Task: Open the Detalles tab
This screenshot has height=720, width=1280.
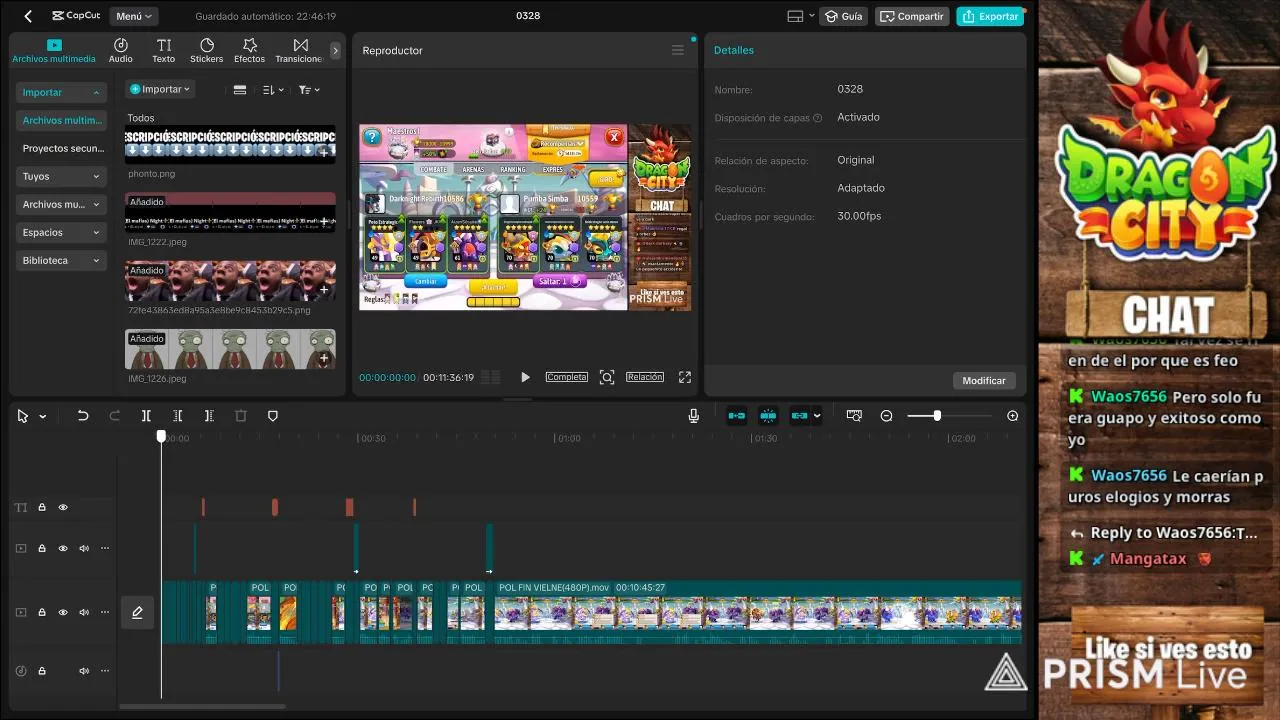Action: [x=734, y=50]
